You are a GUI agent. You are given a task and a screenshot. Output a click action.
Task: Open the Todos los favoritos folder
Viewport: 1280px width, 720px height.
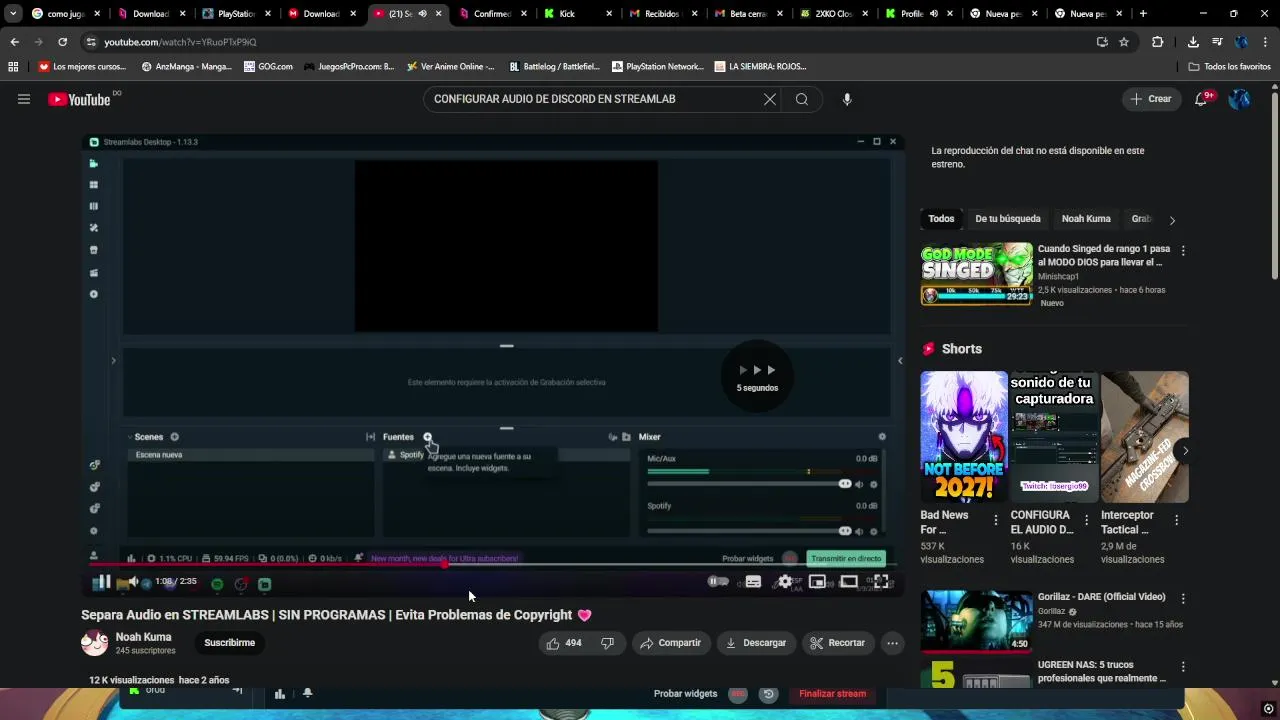(x=1230, y=67)
